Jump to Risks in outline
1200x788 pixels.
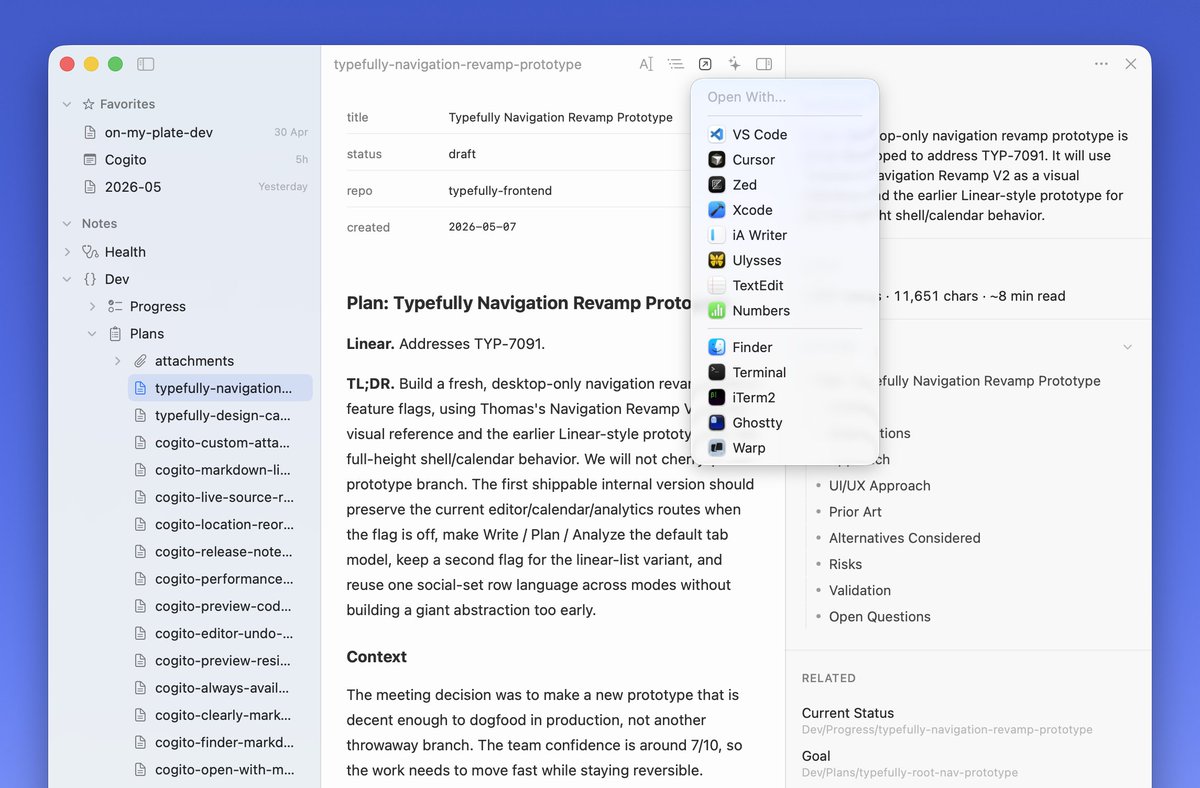tap(846, 564)
